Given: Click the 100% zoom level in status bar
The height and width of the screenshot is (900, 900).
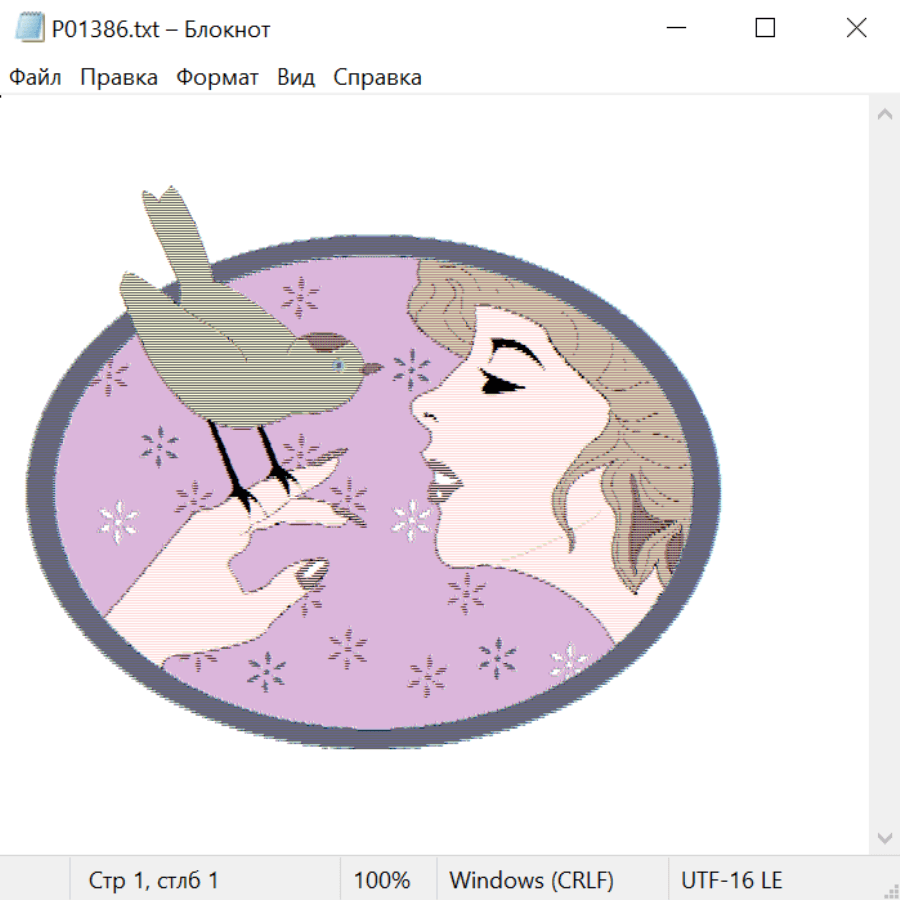Looking at the screenshot, I should 382,880.
